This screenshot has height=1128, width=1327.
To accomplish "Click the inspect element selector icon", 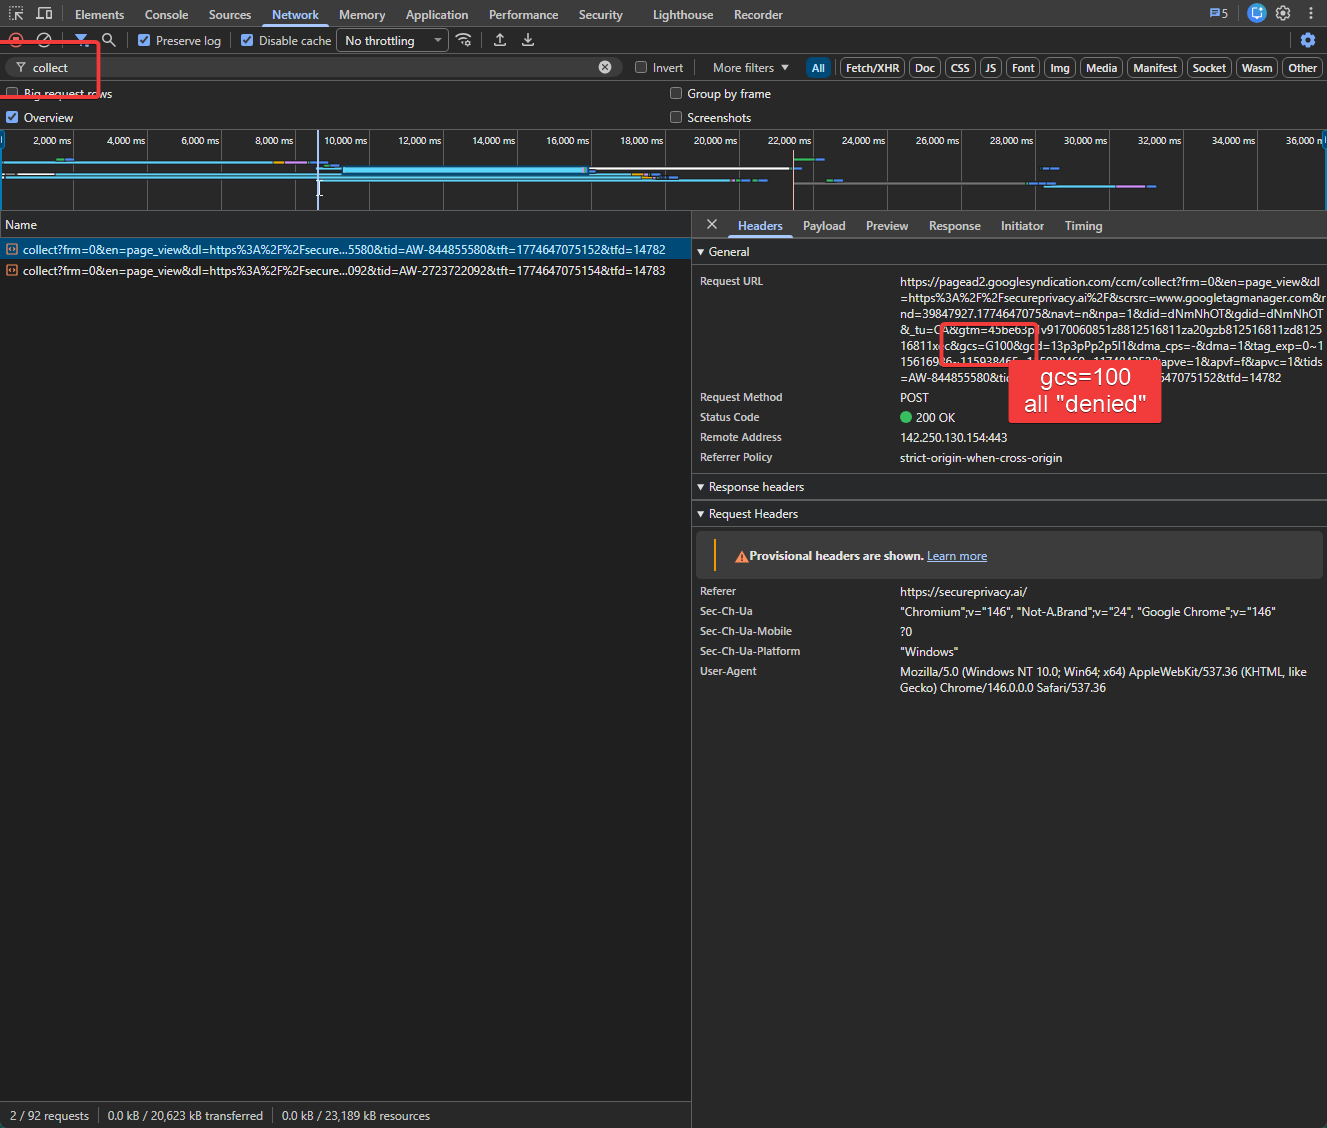I will pyautogui.click(x=16, y=14).
